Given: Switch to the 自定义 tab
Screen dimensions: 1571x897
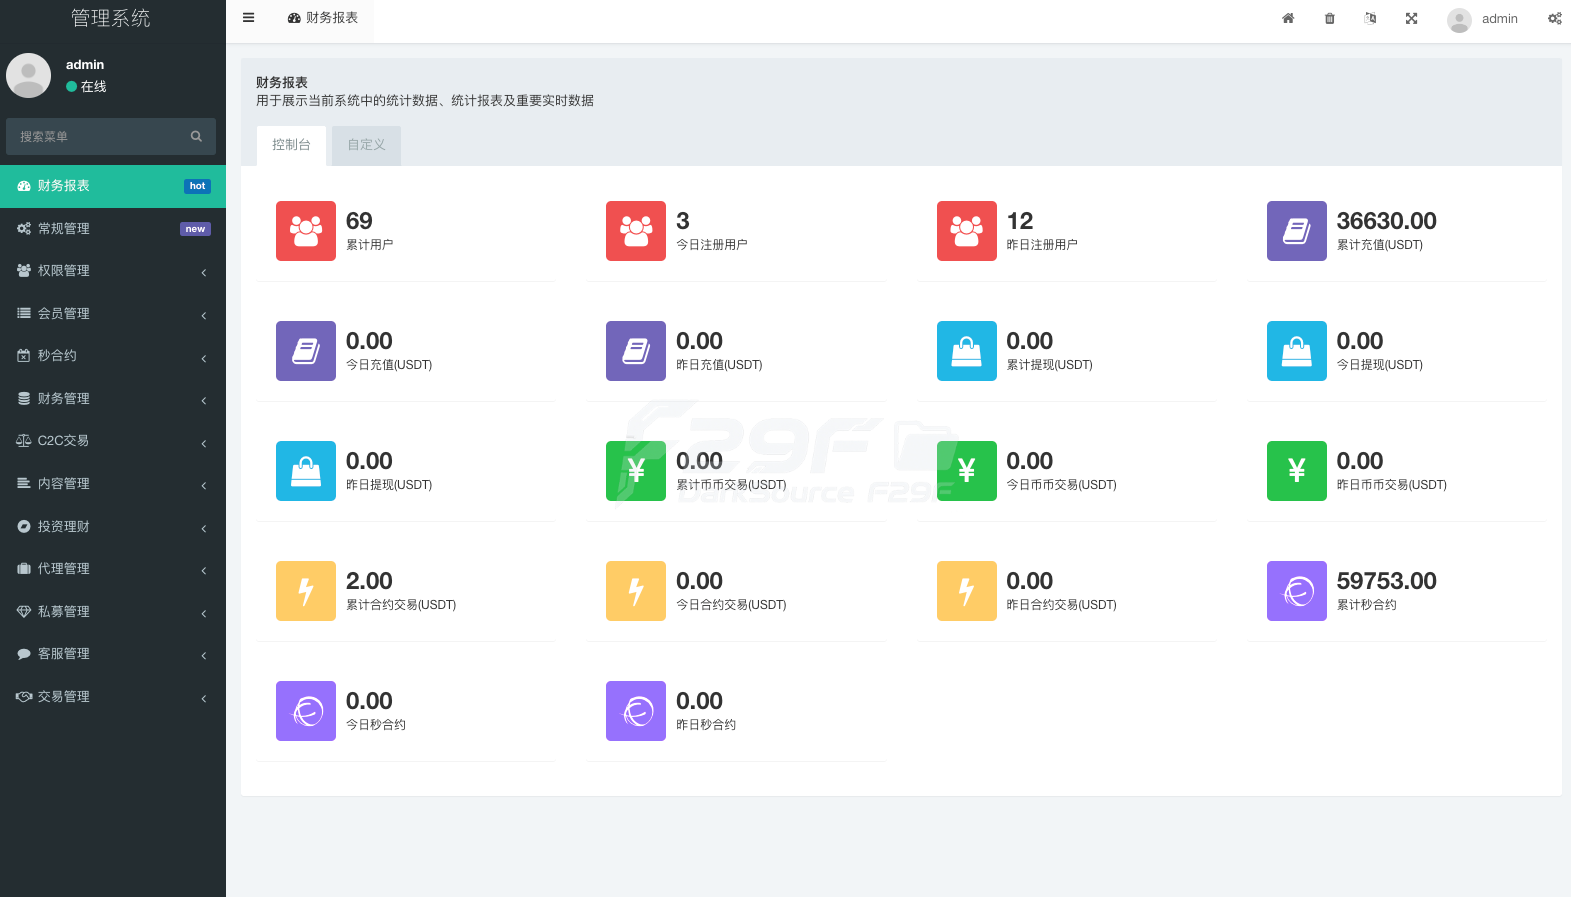Looking at the screenshot, I should (366, 145).
